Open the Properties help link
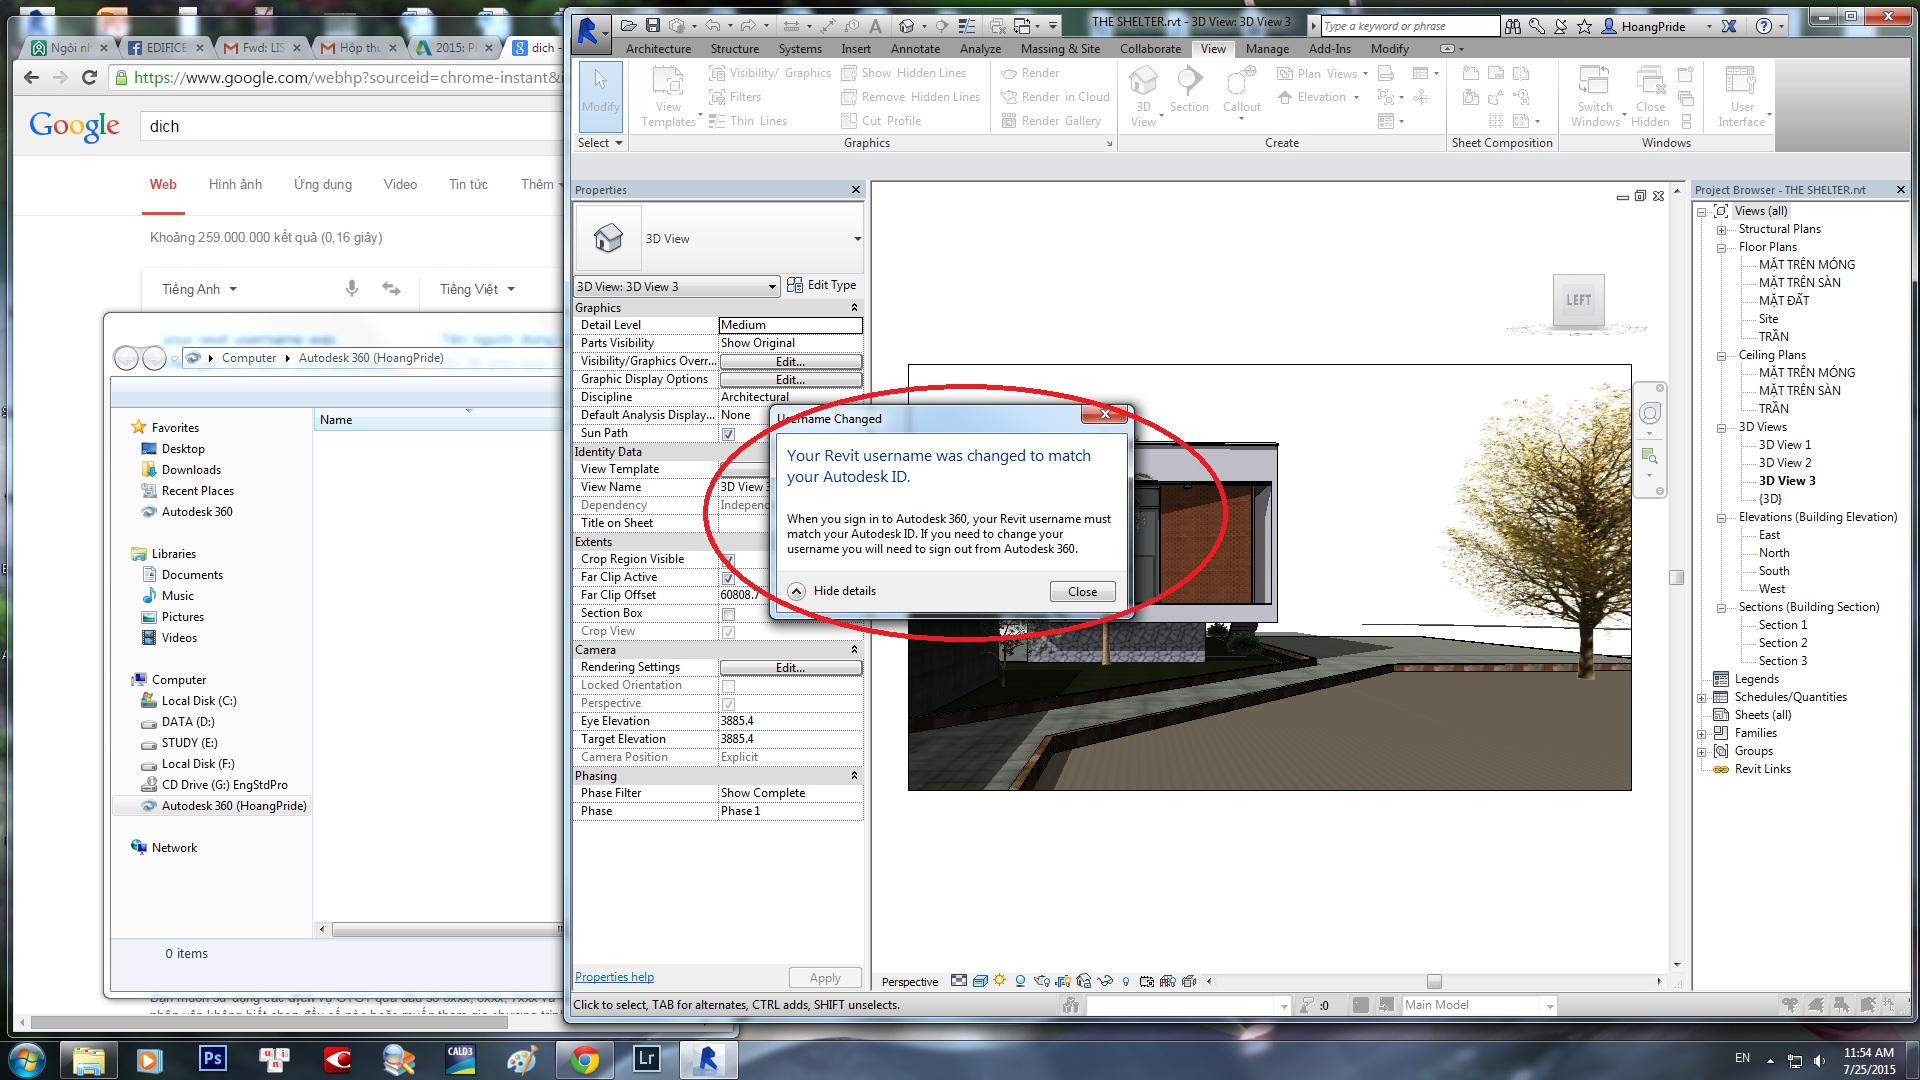 pos(614,977)
